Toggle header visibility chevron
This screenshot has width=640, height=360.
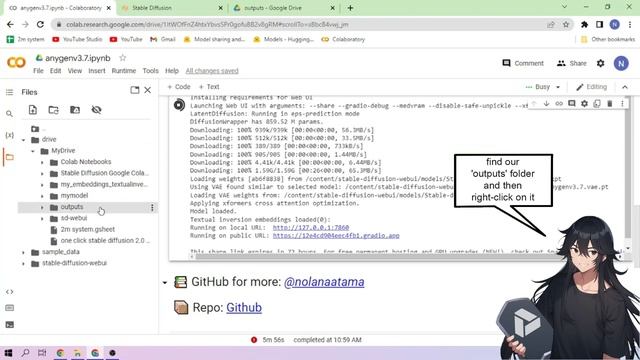point(625,87)
